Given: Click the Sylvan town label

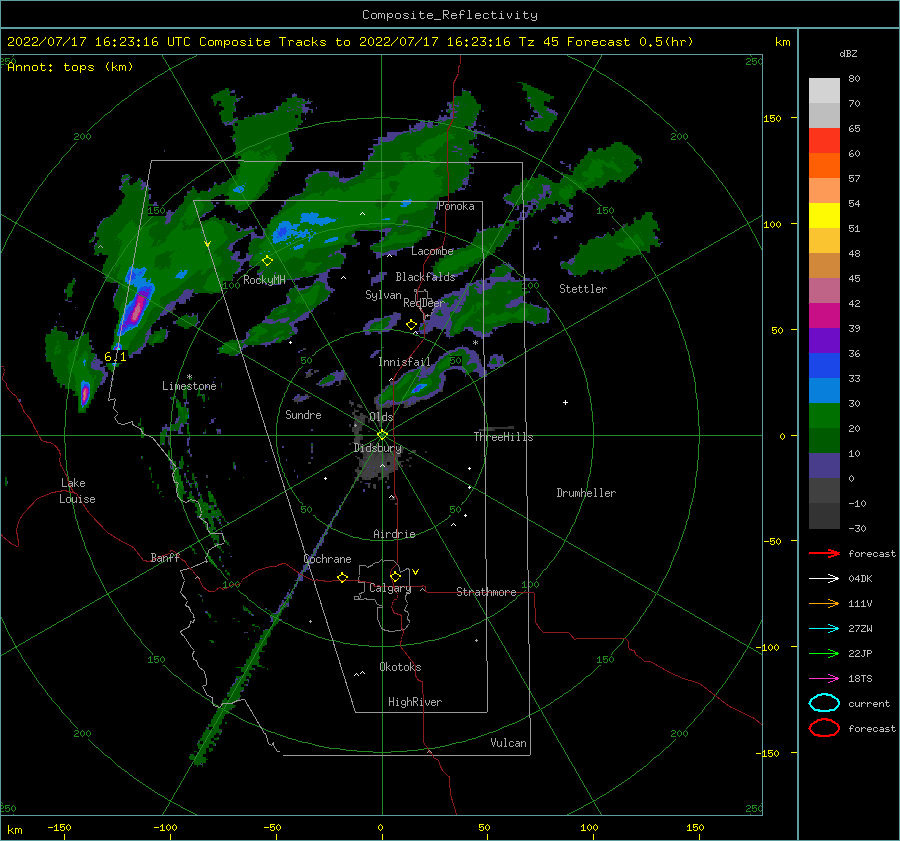Looking at the screenshot, I should pyautogui.click(x=383, y=295).
